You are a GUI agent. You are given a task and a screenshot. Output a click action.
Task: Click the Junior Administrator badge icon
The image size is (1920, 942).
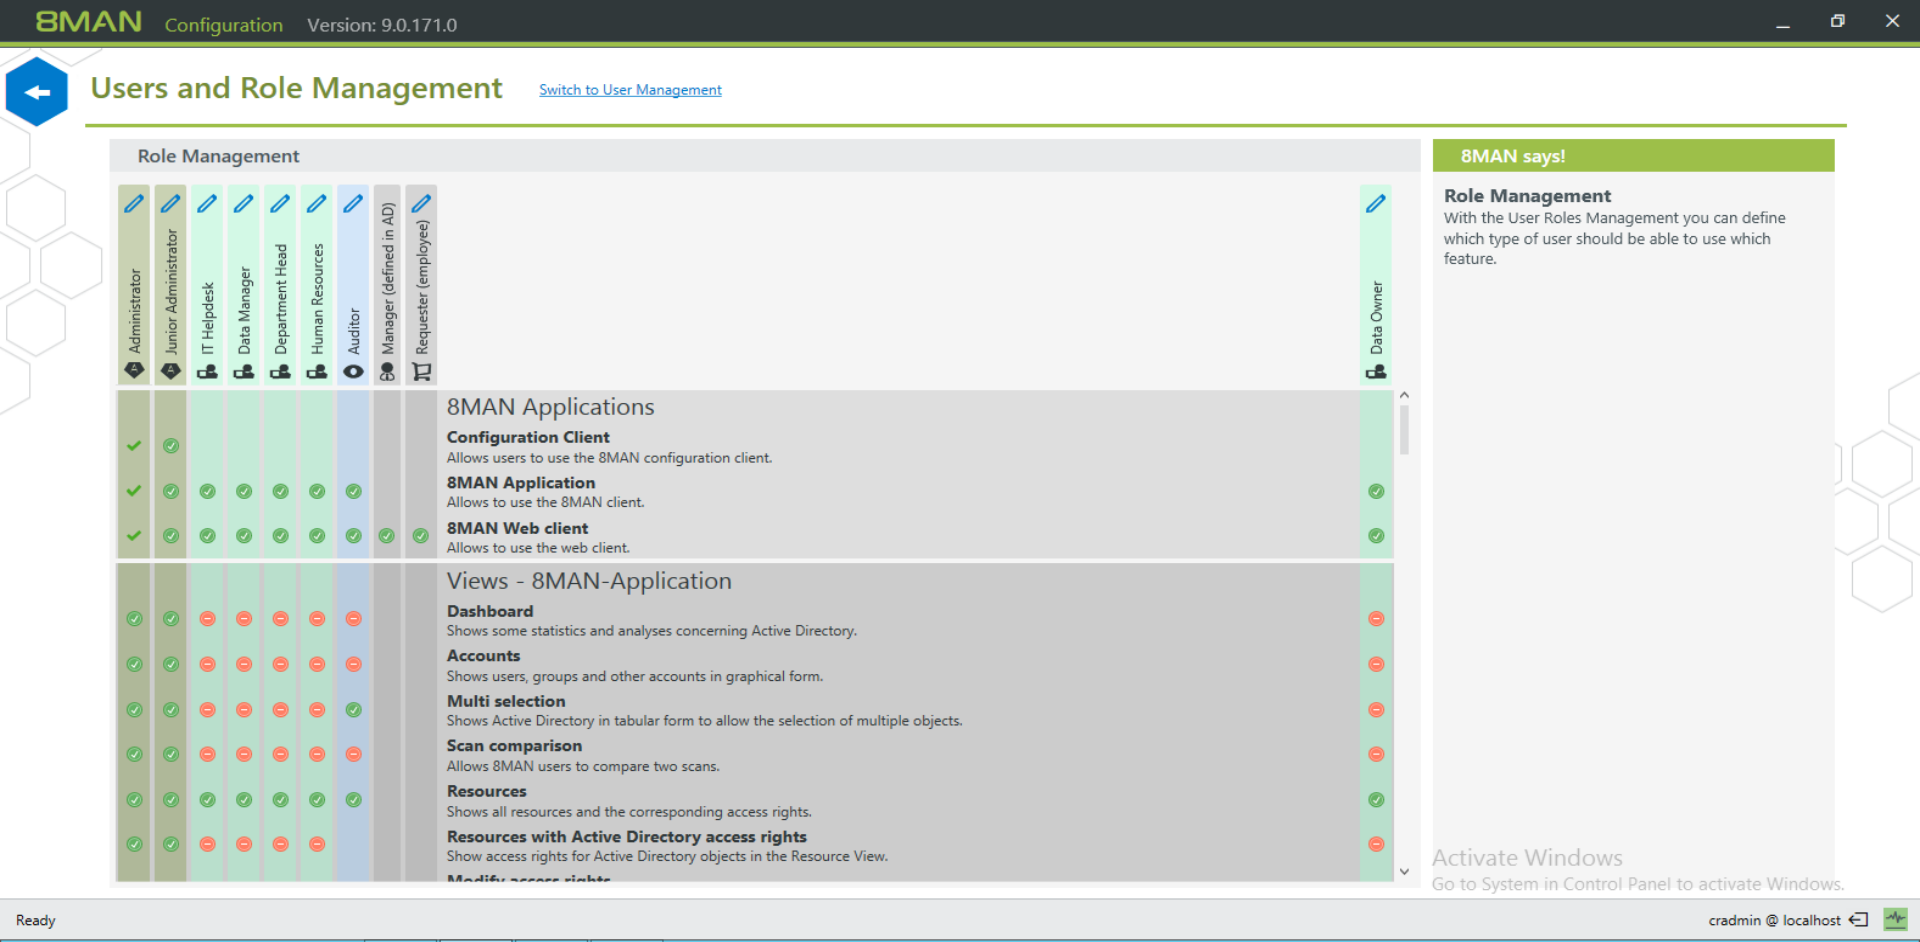(x=171, y=371)
